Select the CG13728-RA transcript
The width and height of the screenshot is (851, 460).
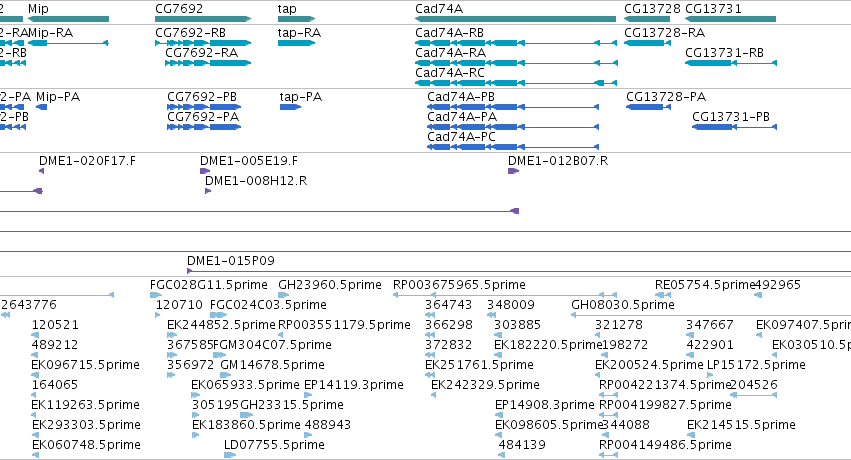pyautogui.click(x=647, y=43)
